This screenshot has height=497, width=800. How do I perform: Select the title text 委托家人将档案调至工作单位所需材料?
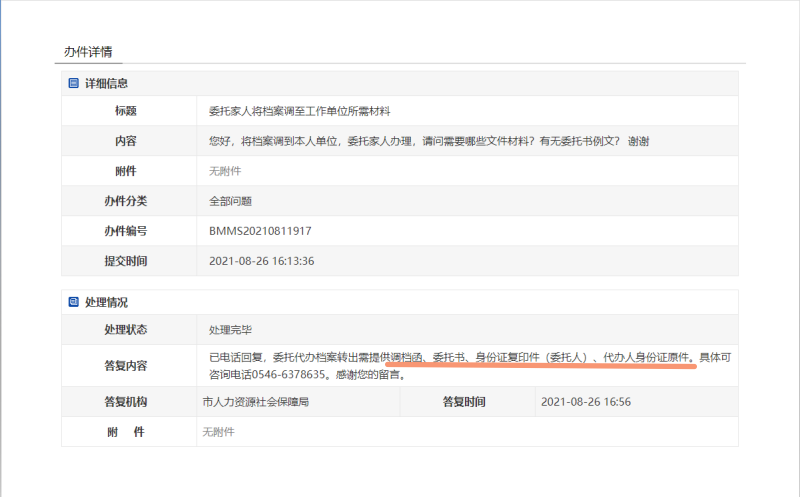point(299,111)
